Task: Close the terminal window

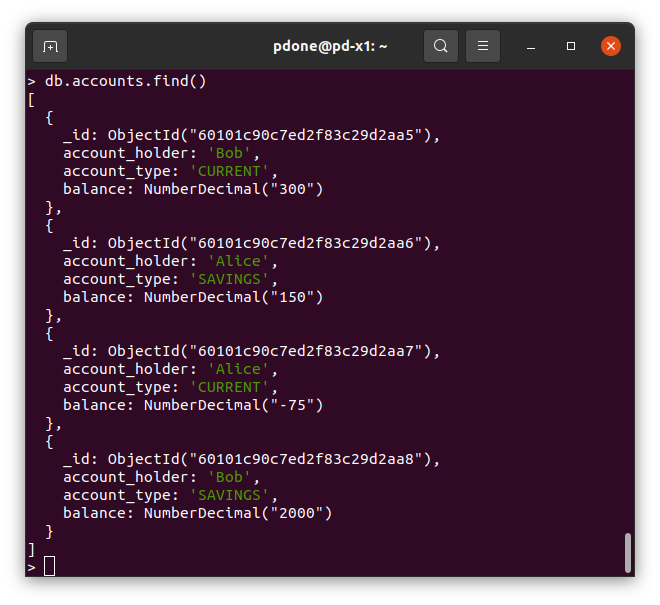Action: pos(611,46)
